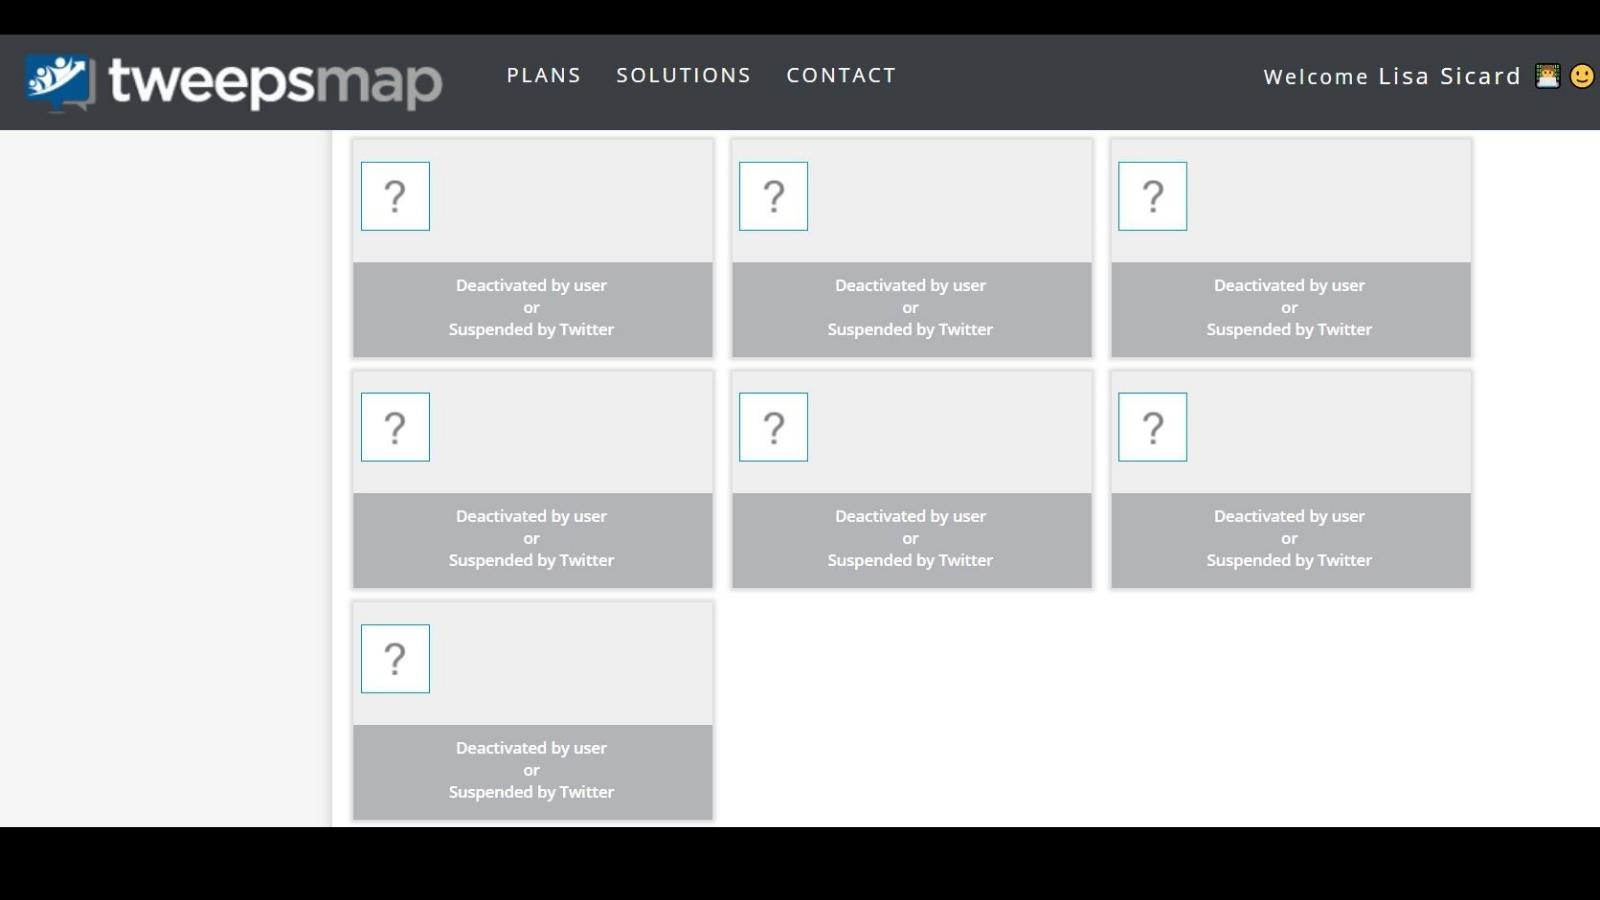Click the Welcome Lisa Sicard account text
This screenshot has height=900, width=1600.
point(1392,77)
